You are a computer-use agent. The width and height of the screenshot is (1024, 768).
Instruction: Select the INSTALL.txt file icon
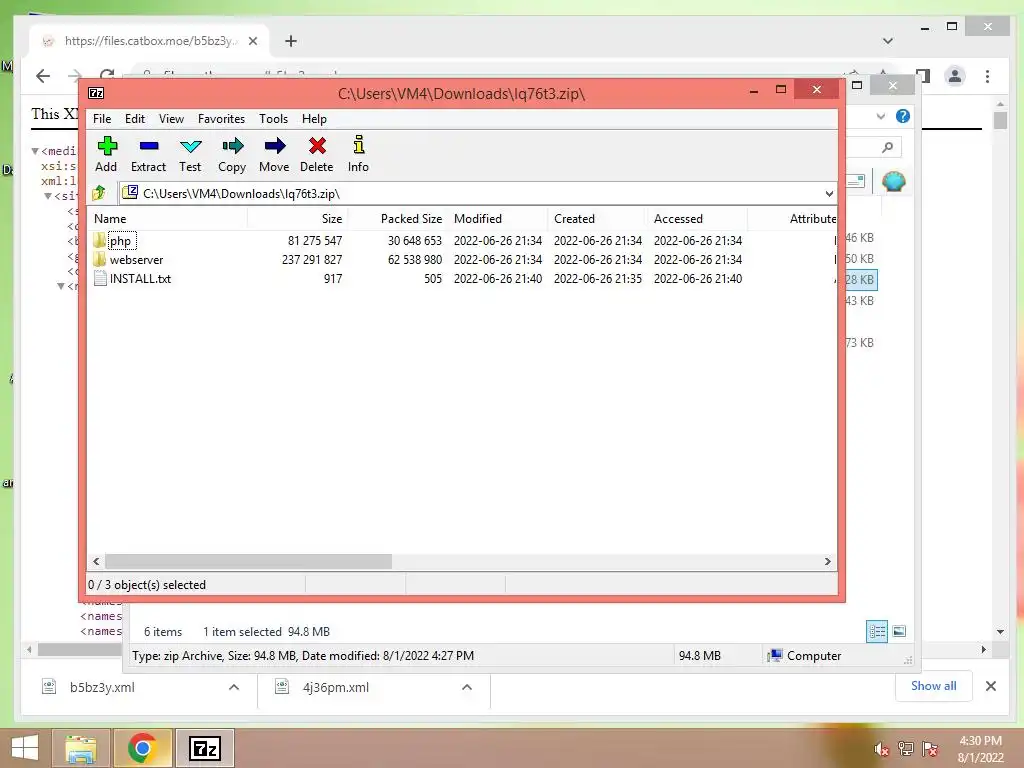100,278
